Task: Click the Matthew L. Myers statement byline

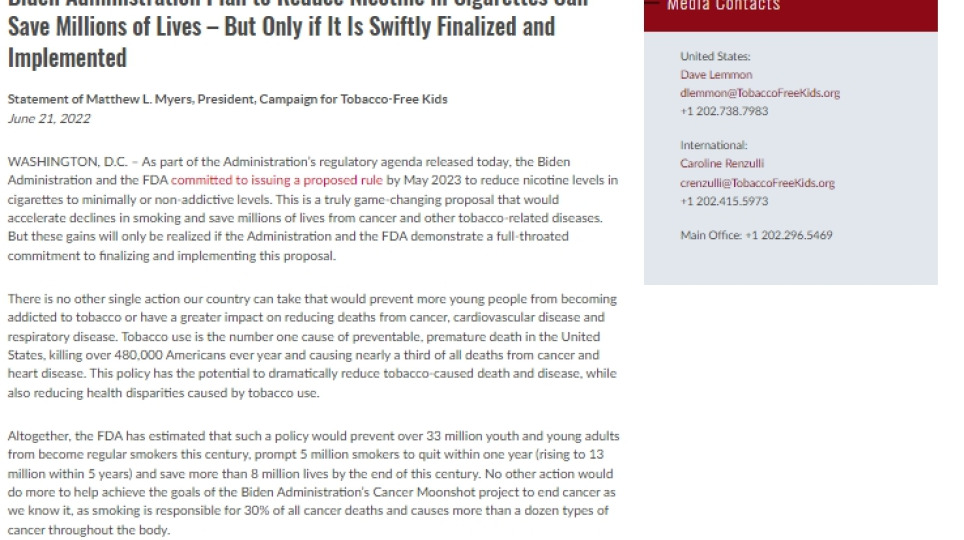Action: (x=227, y=99)
